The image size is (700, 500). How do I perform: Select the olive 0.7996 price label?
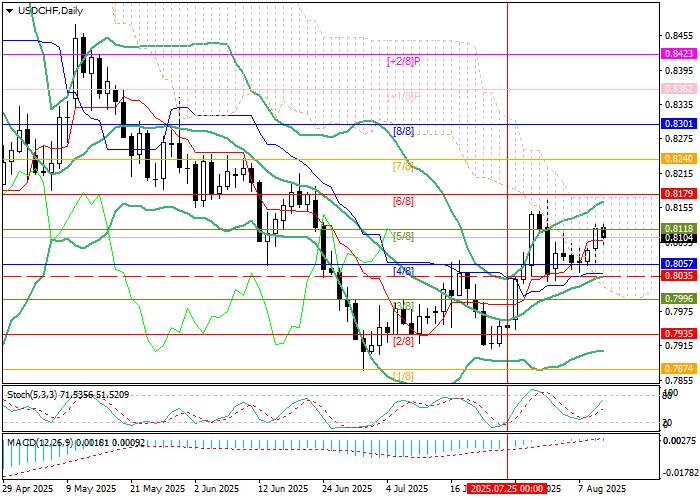coord(679,298)
